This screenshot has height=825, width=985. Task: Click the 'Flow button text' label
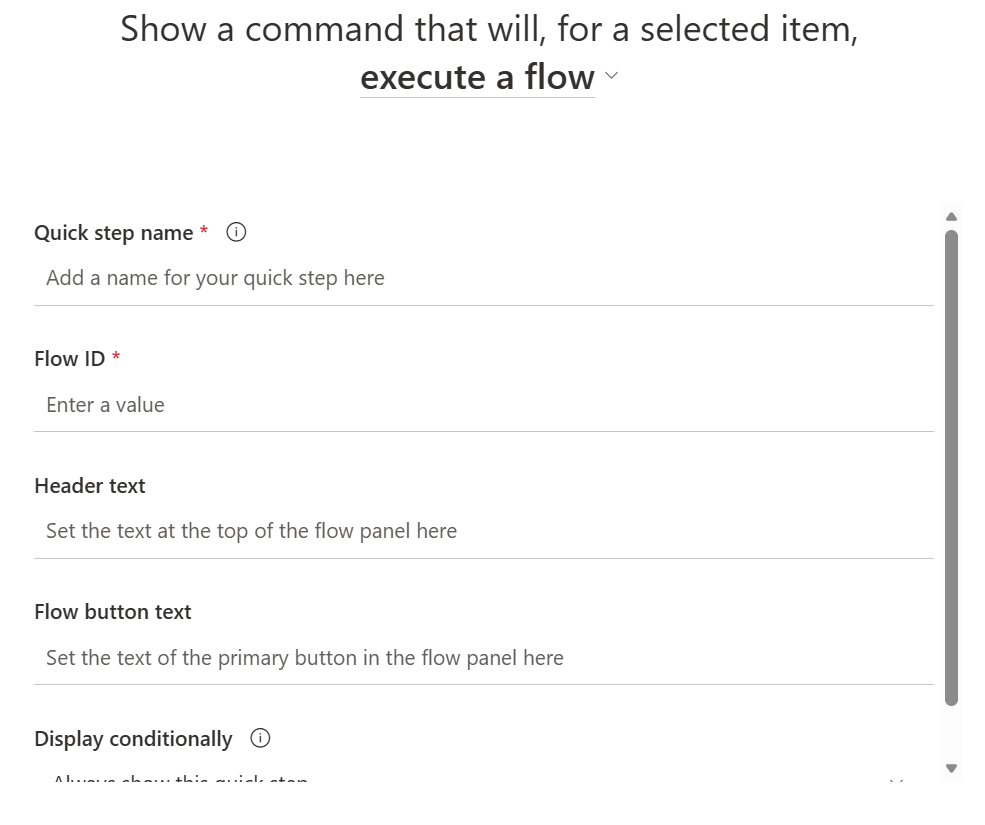pos(112,612)
